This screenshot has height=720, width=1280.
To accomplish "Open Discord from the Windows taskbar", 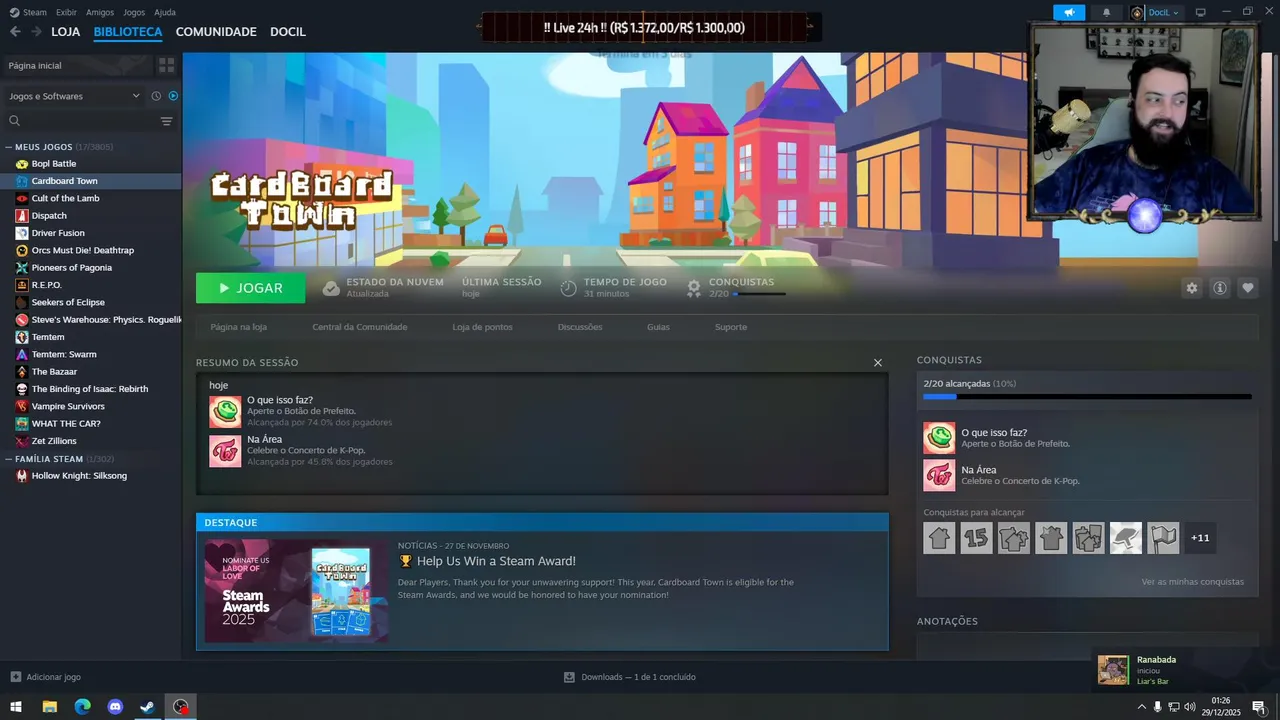I will tap(115, 707).
